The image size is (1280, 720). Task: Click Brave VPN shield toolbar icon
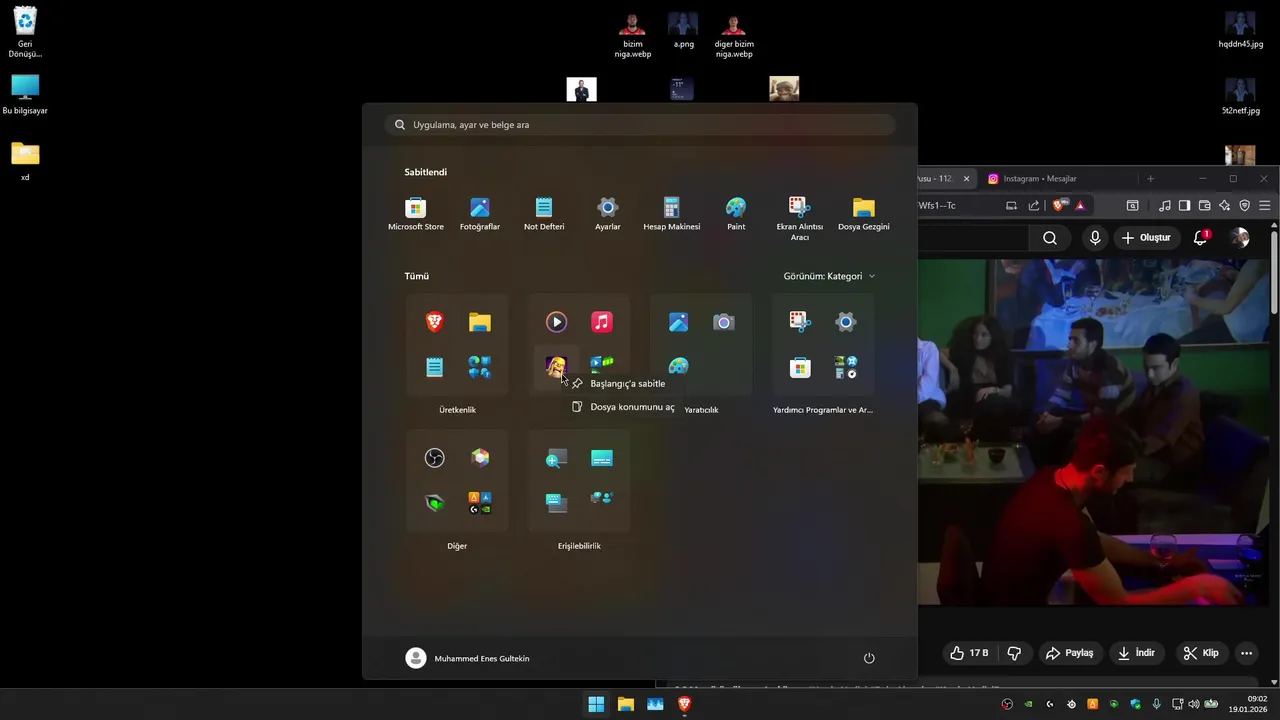pos(1244,206)
